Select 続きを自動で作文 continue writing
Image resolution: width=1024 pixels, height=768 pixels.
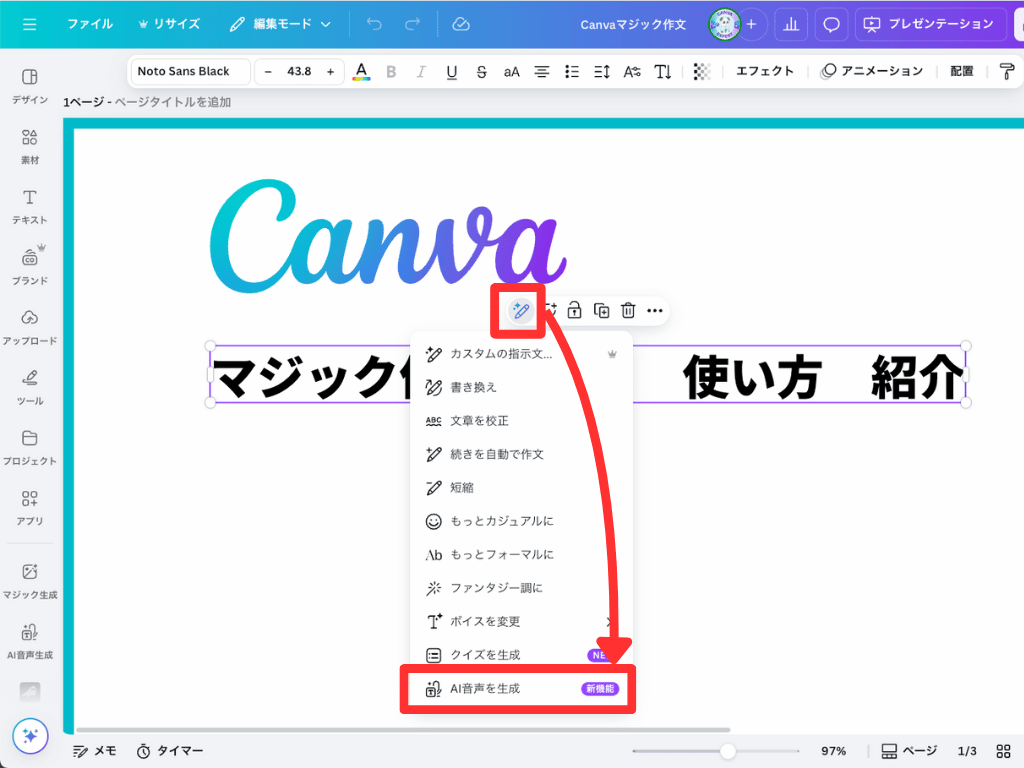click(521, 454)
